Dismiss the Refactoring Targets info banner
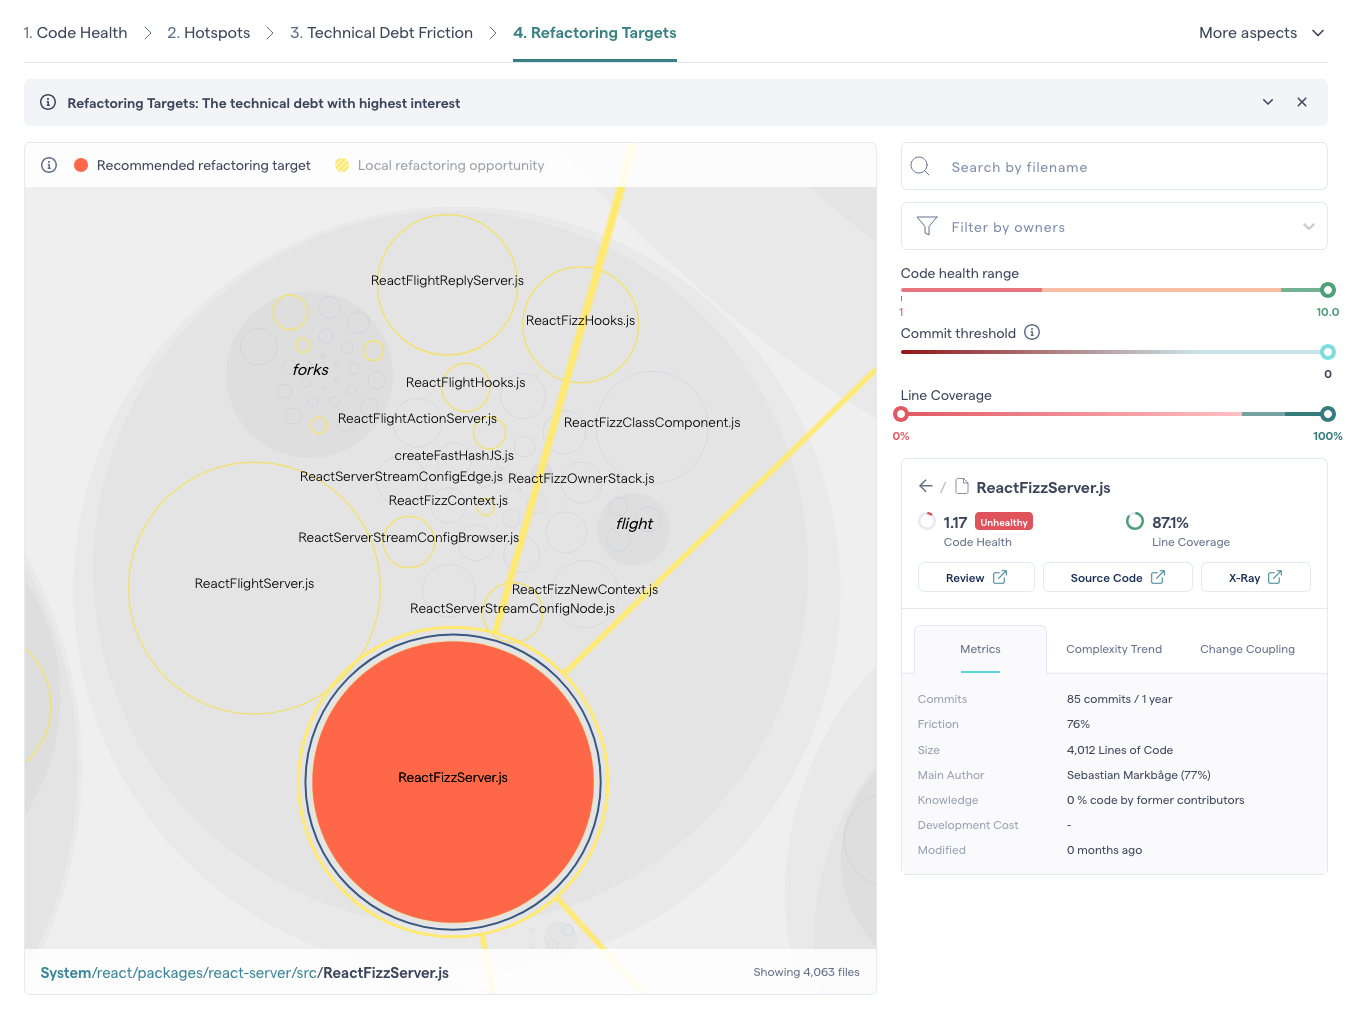The image size is (1352, 1030). (x=1302, y=102)
